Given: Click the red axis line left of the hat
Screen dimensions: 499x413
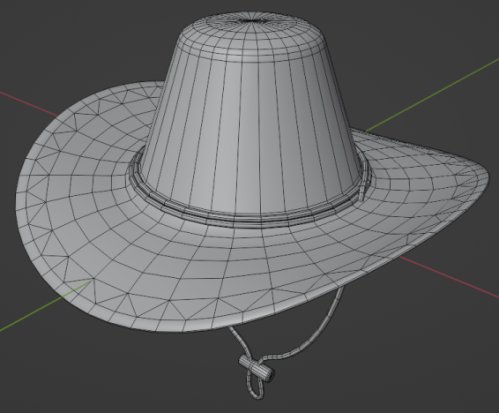Looking at the screenshot, I should [x=28, y=104].
